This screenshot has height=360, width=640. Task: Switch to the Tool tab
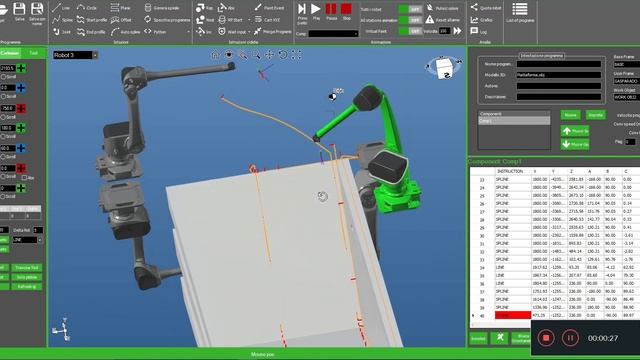click(33, 53)
